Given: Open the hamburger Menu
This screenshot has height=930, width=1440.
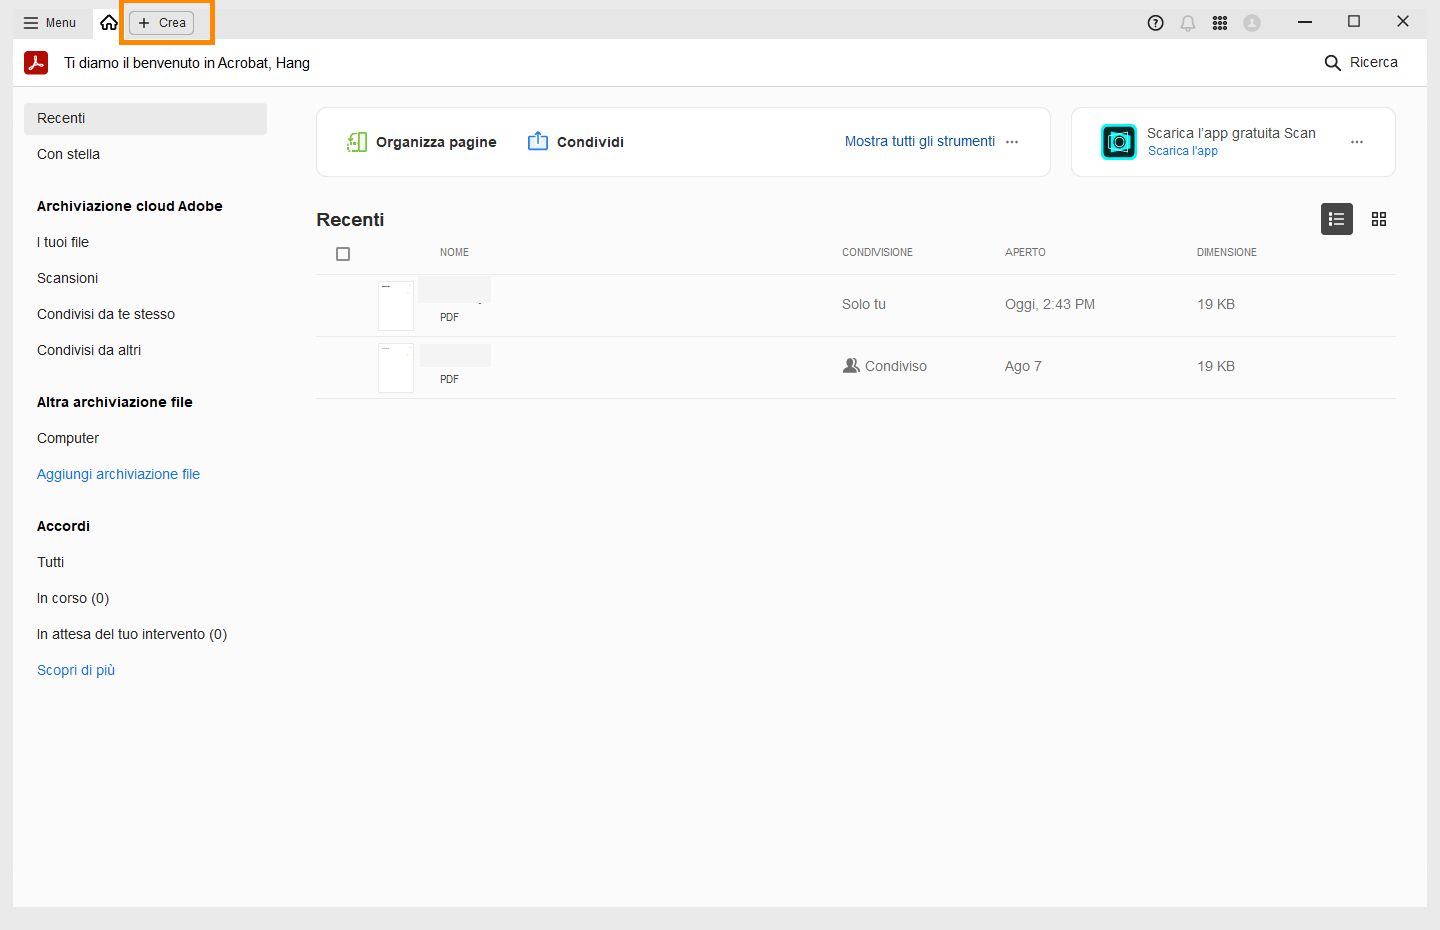Looking at the screenshot, I should pos(50,23).
